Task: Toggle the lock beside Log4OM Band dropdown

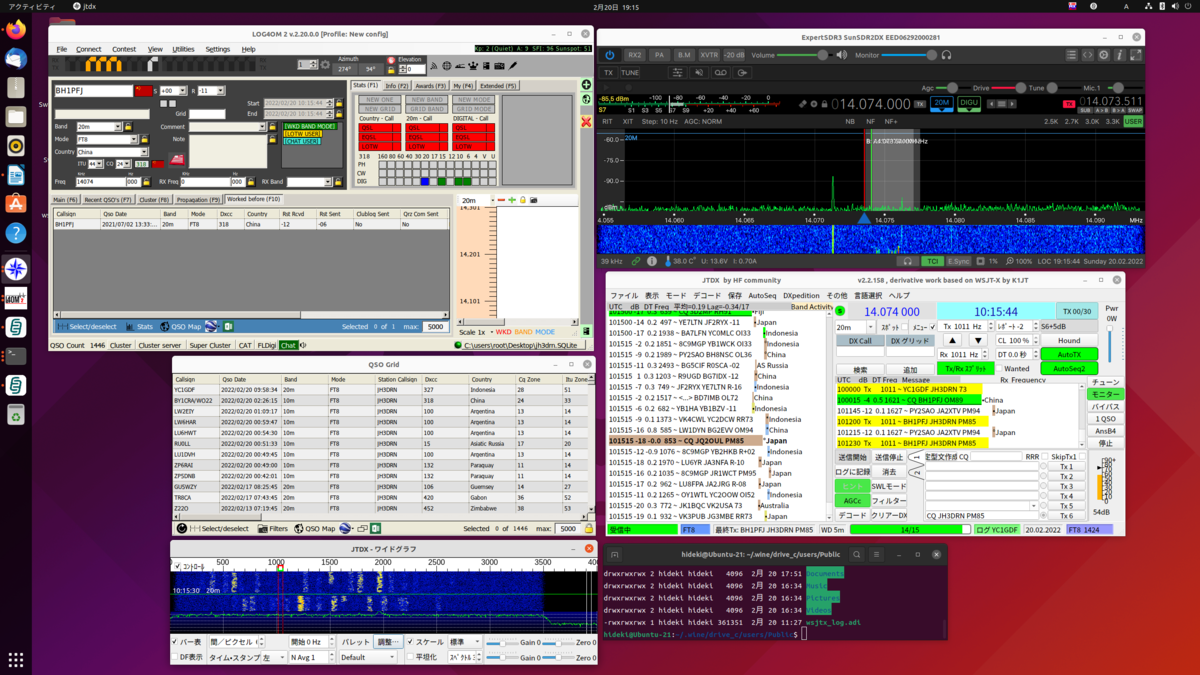Action: point(128,127)
